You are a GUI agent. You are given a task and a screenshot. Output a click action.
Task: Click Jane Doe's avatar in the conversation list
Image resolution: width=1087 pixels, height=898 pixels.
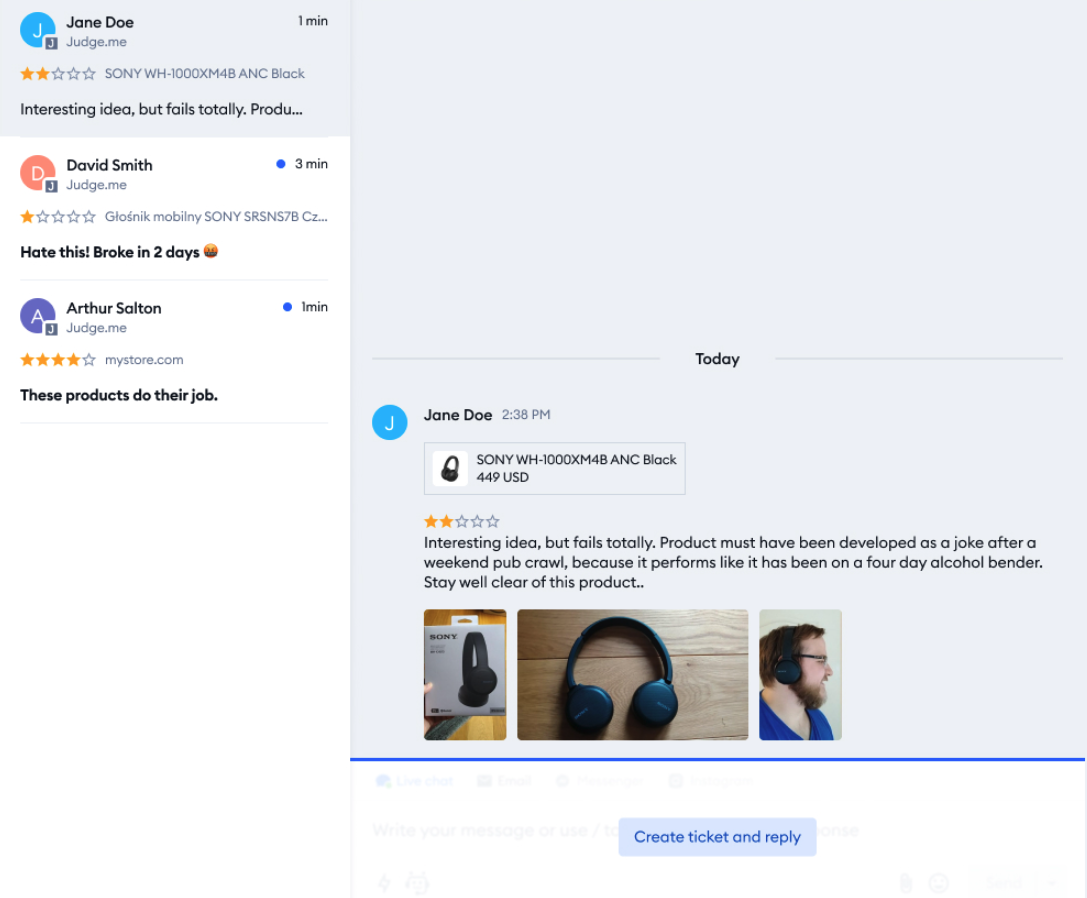click(x=37, y=30)
